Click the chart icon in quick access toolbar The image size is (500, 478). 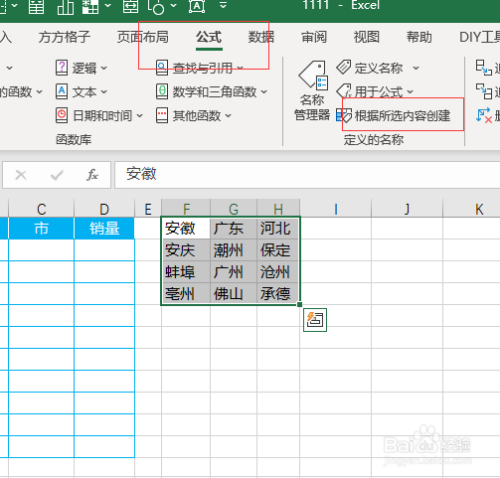65,7
